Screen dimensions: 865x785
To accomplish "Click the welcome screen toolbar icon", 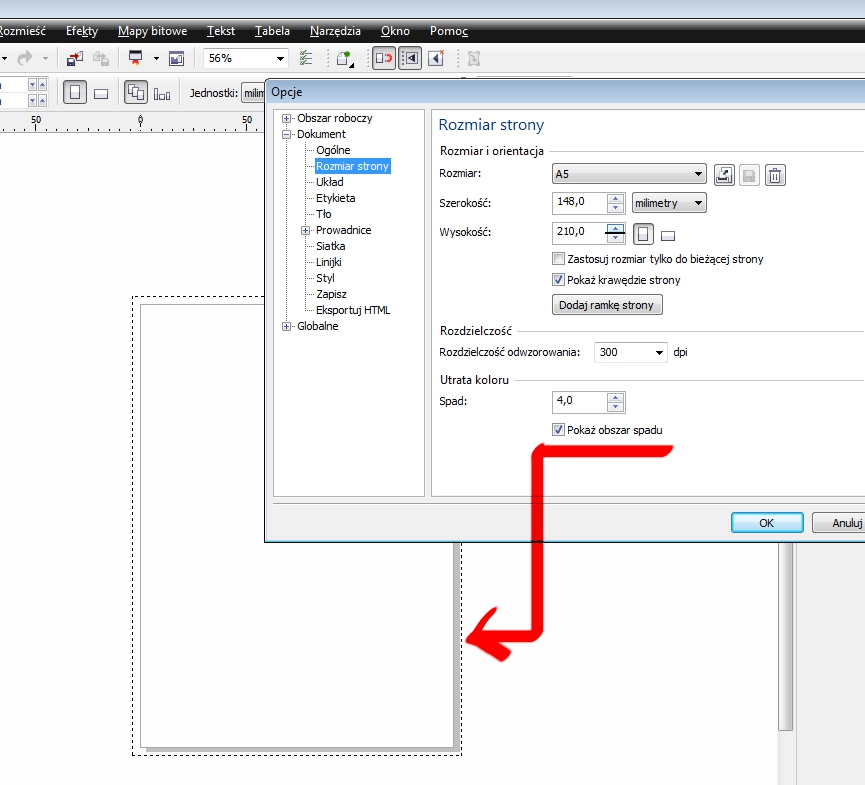I will pos(176,59).
